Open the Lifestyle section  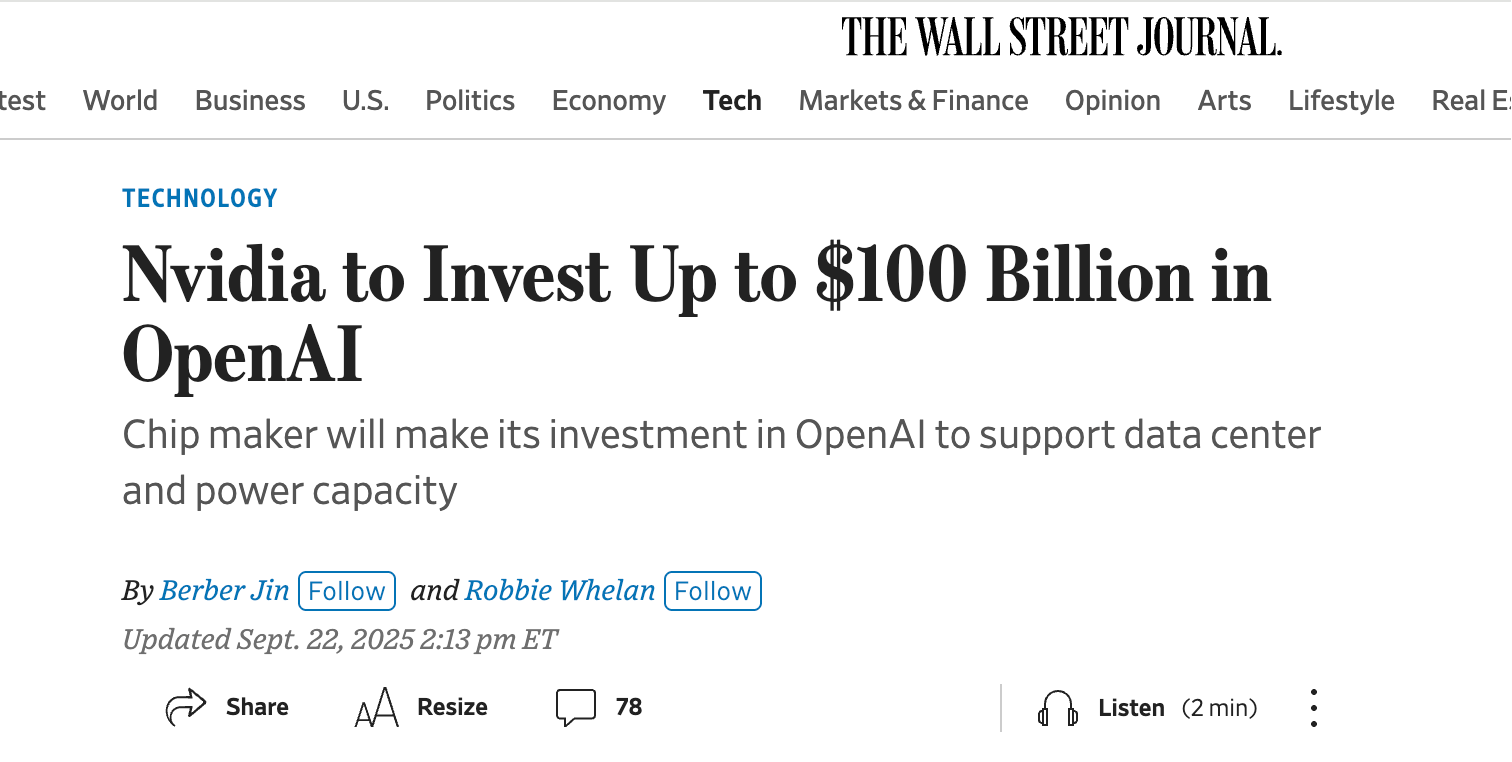1341,101
